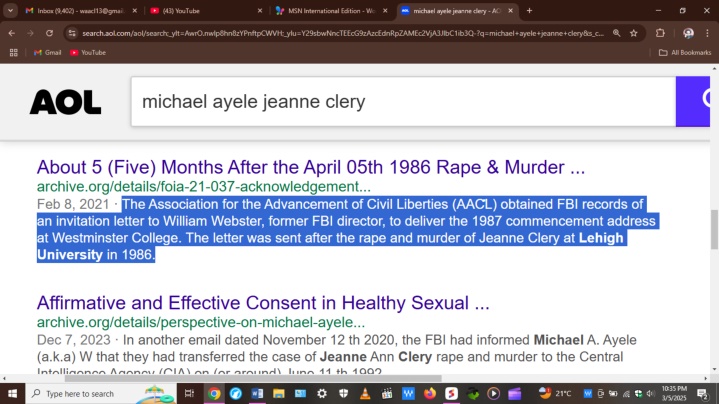Go back to the previous page
The width and height of the screenshot is (719, 404).
(x=11, y=33)
